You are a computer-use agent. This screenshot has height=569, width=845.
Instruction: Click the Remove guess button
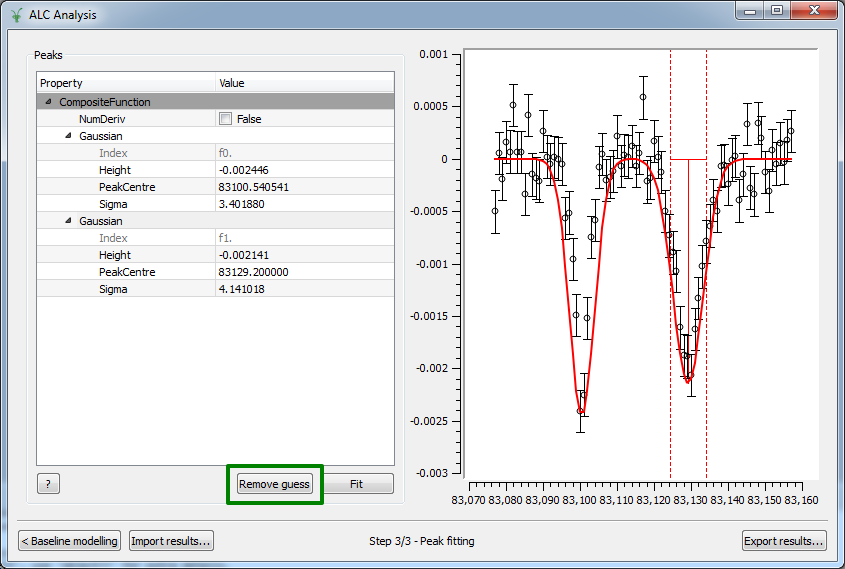(x=275, y=484)
